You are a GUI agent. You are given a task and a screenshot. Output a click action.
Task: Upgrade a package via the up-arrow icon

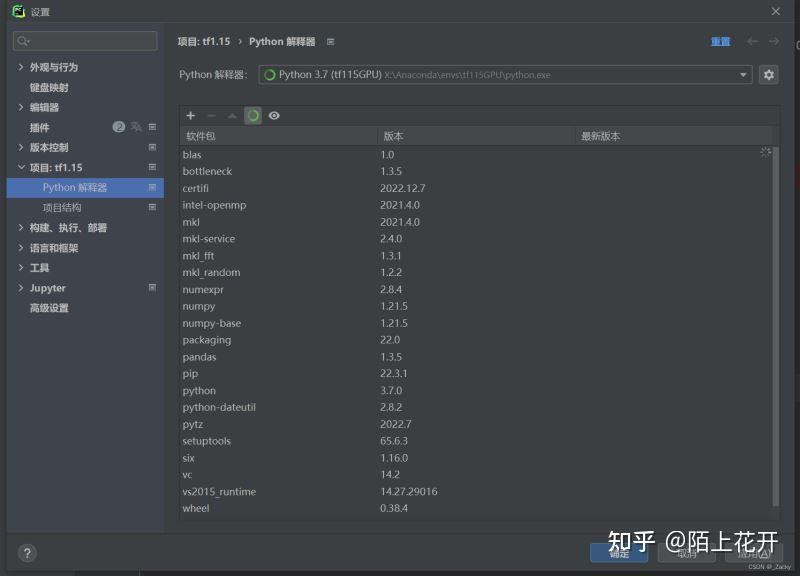(231, 115)
